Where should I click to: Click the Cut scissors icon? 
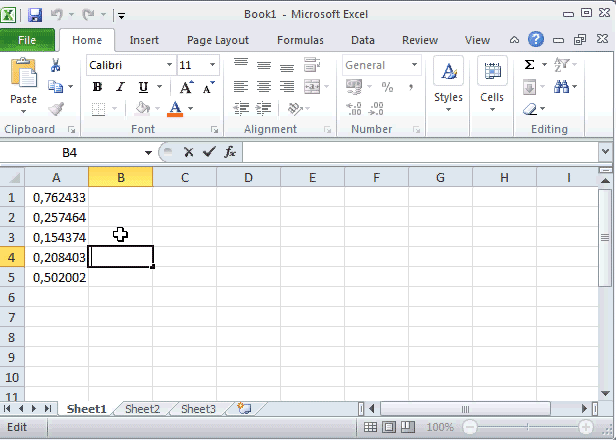tap(56, 65)
